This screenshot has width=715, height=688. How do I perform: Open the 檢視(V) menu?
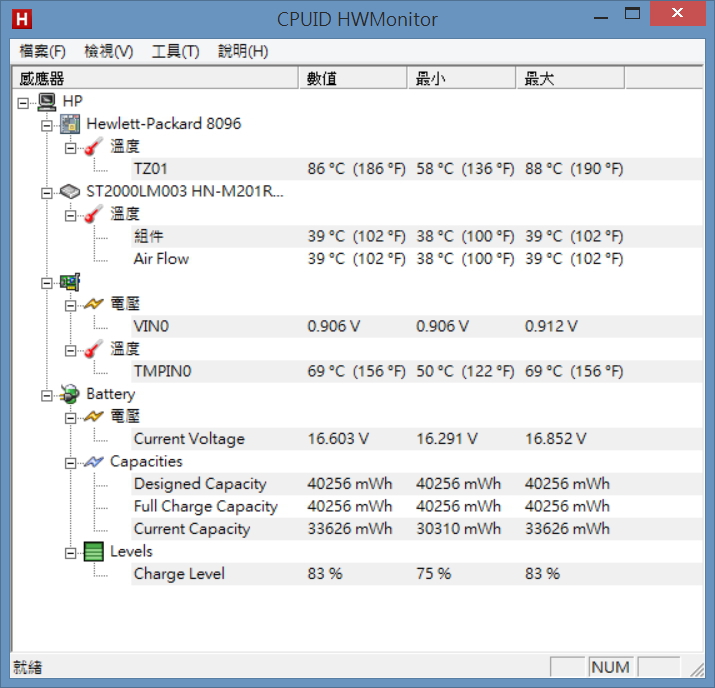tap(109, 52)
